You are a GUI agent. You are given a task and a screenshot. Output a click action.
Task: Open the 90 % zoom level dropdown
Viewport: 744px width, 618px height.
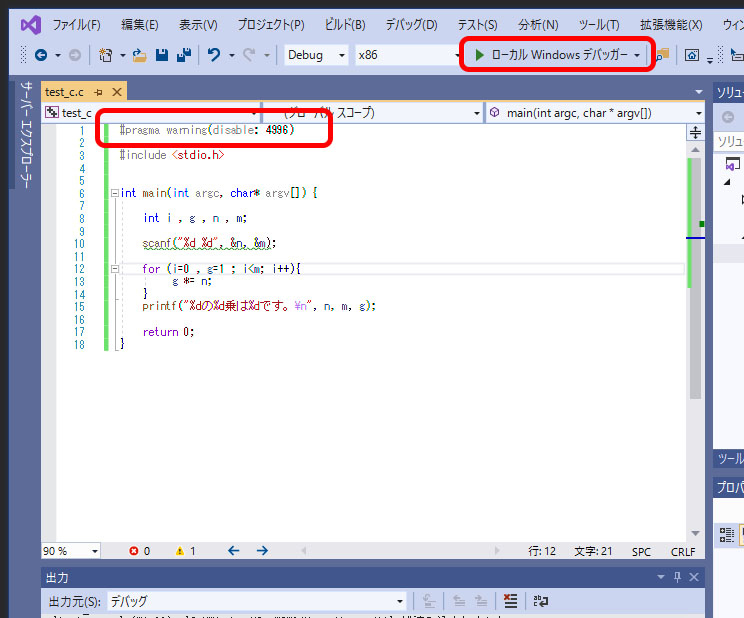click(x=71, y=551)
